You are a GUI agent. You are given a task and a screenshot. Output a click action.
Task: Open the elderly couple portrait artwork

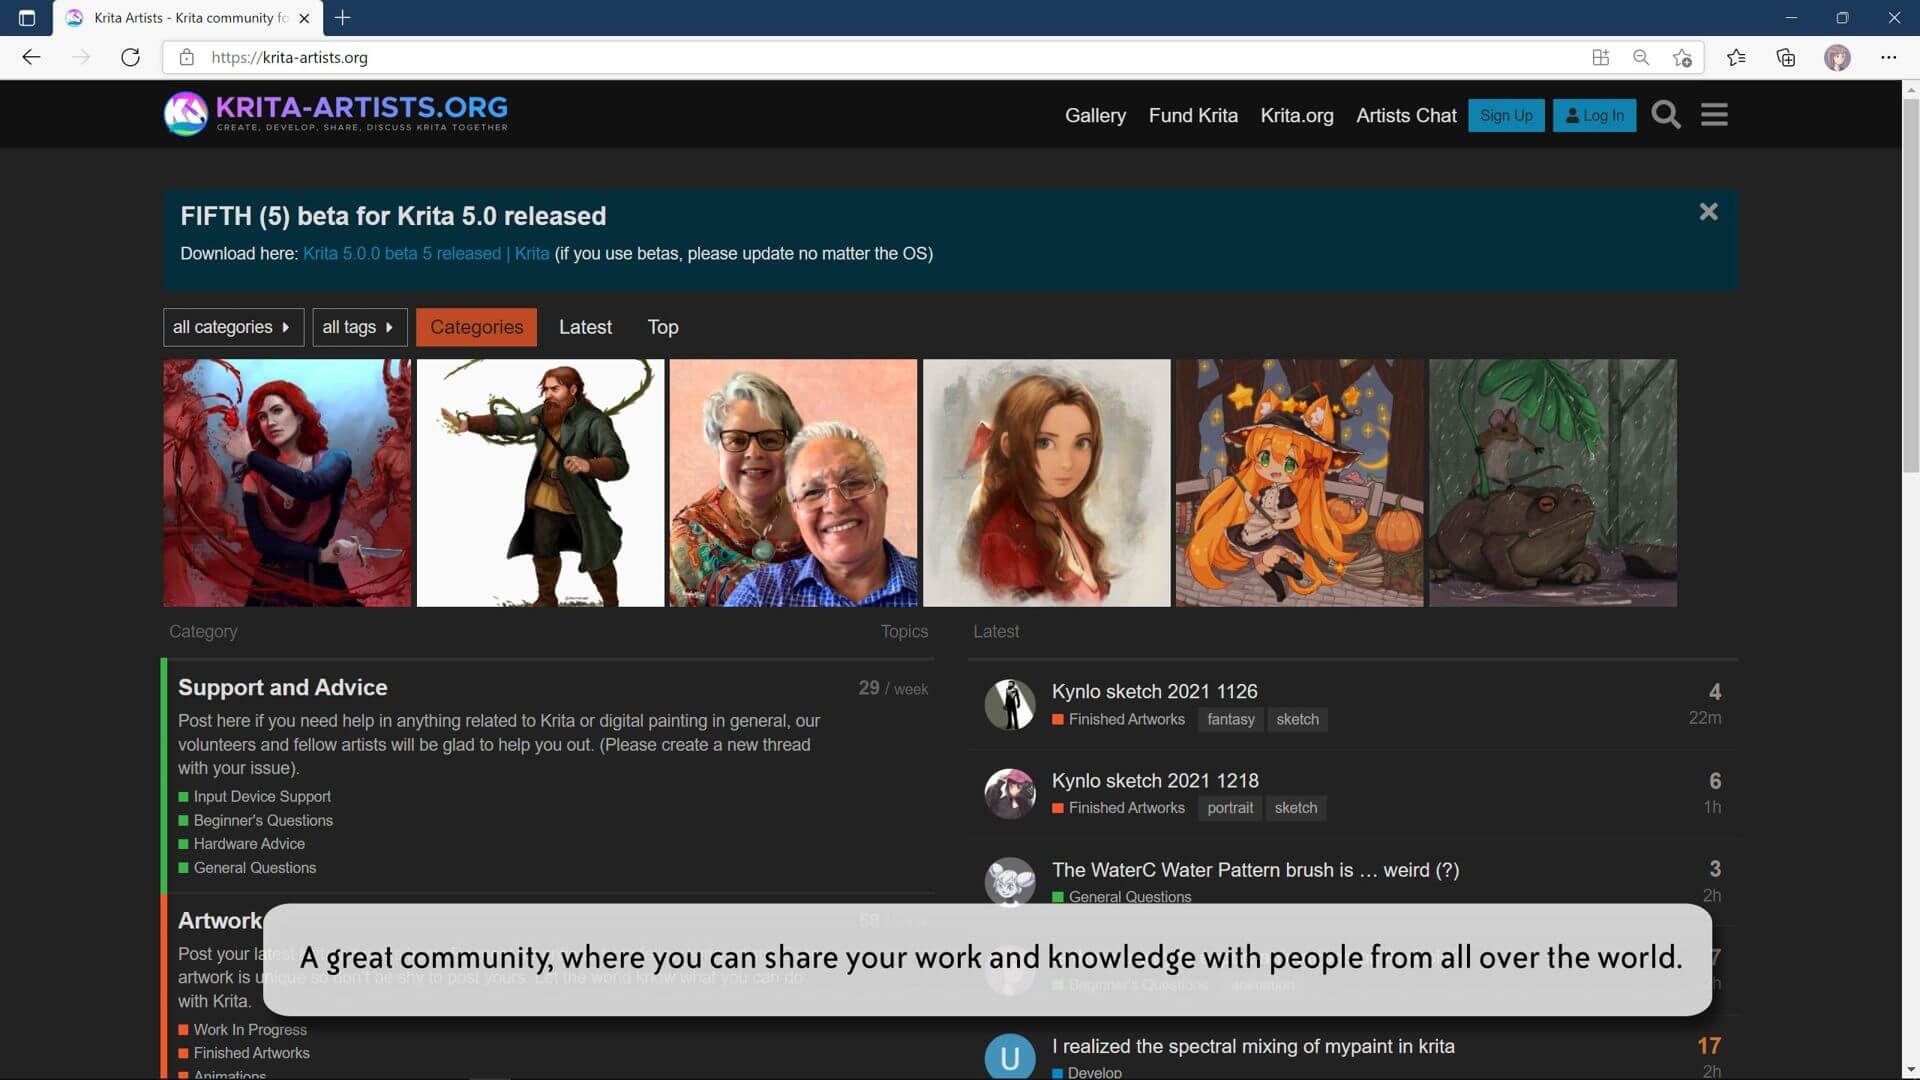[x=793, y=483]
